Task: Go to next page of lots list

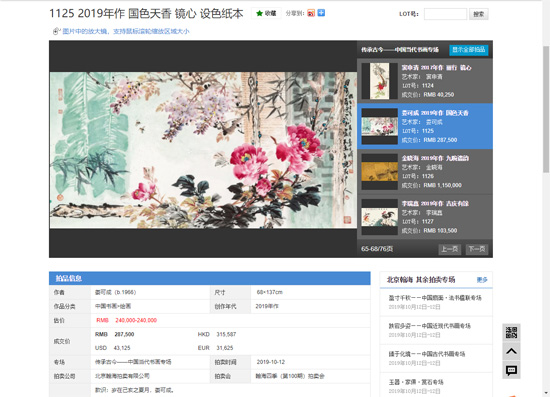Action: click(x=477, y=249)
